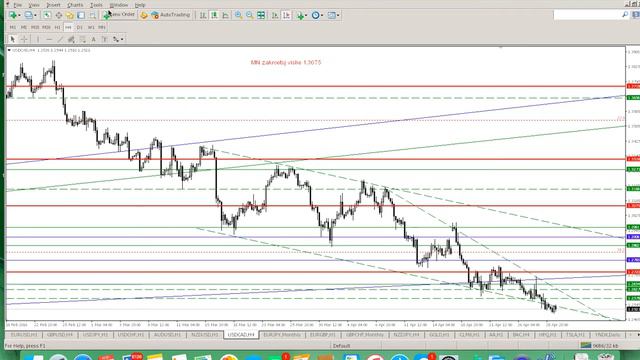The width and height of the screenshot is (640, 360).
Task: Expand the Templates dropdown arrow
Action: click(x=338, y=16)
